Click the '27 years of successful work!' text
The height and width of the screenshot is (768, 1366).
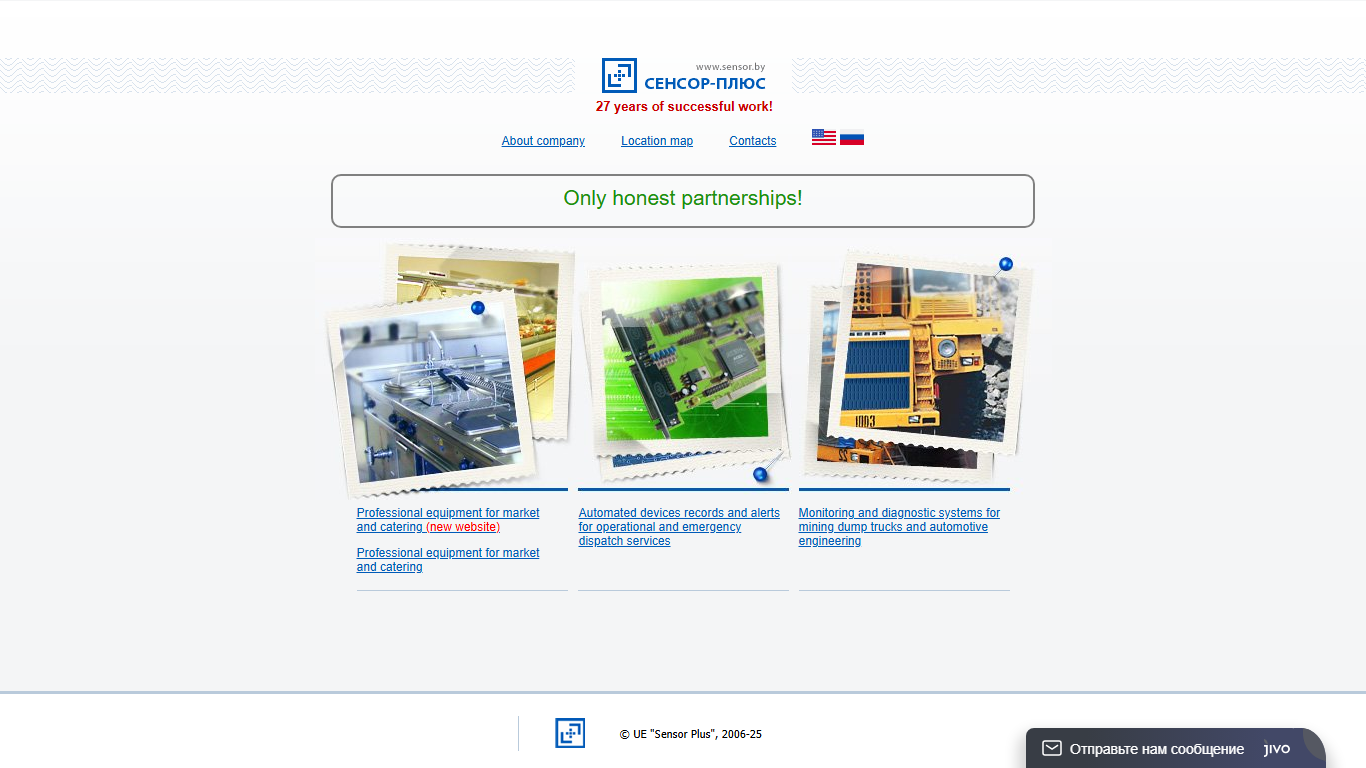pos(684,107)
